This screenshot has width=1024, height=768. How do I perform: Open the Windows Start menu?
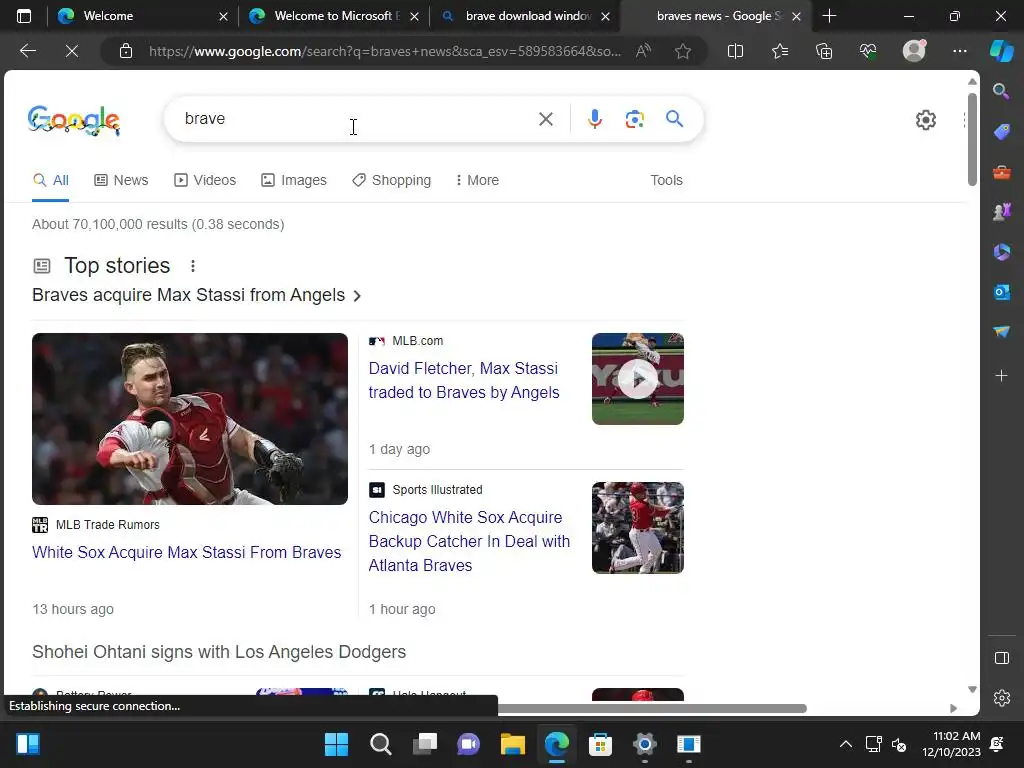pyautogui.click(x=336, y=744)
